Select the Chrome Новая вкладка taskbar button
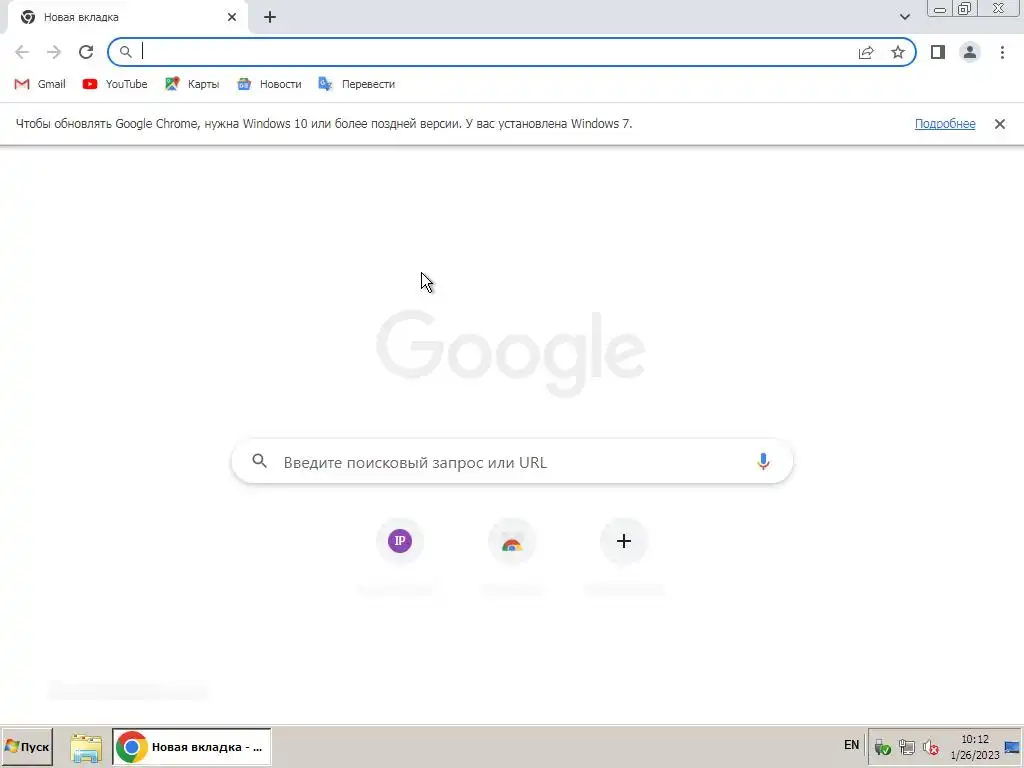Image resolution: width=1024 pixels, height=768 pixels. (x=191, y=747)
